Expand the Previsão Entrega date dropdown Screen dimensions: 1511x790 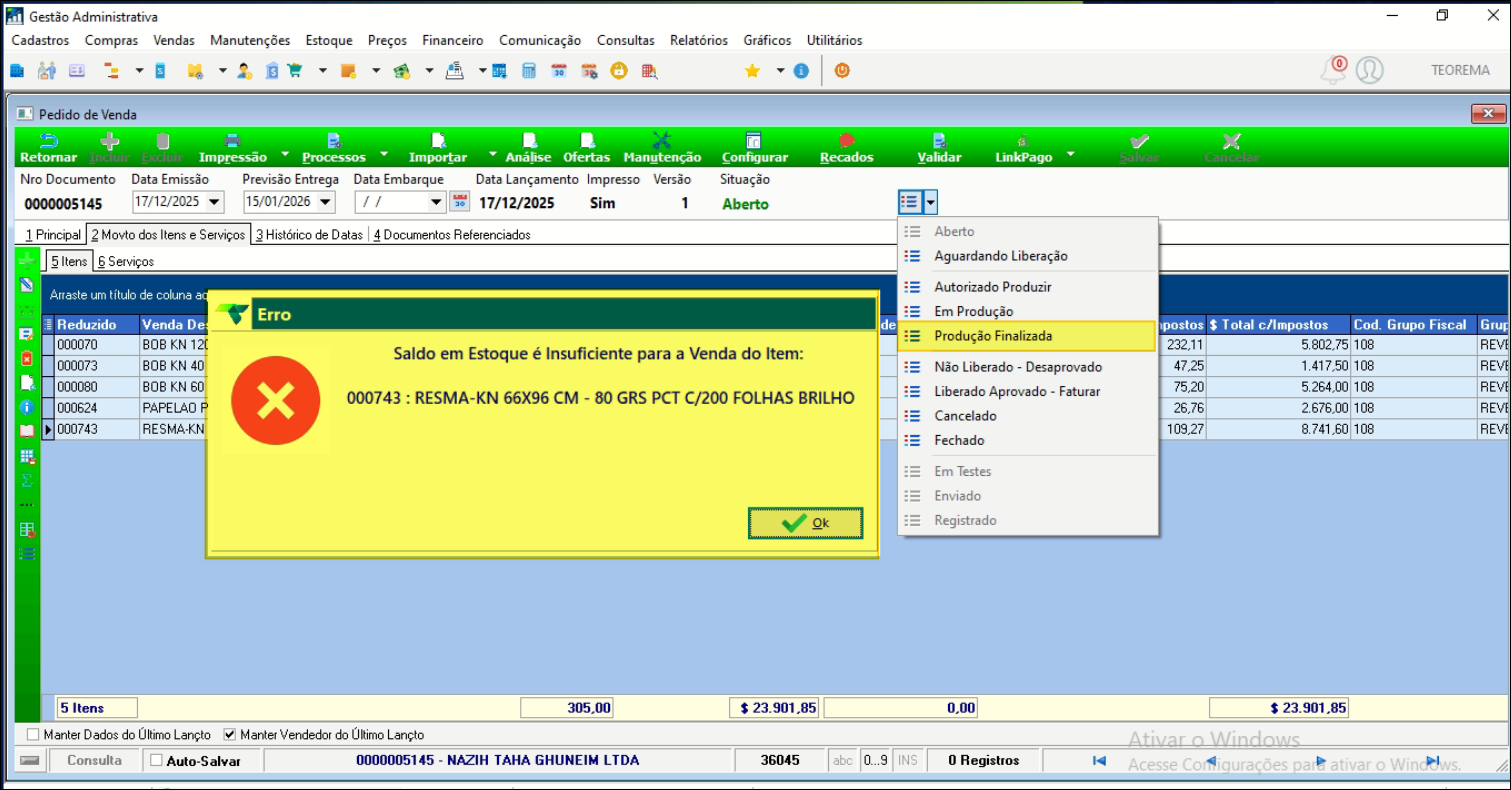coord(326,202)
